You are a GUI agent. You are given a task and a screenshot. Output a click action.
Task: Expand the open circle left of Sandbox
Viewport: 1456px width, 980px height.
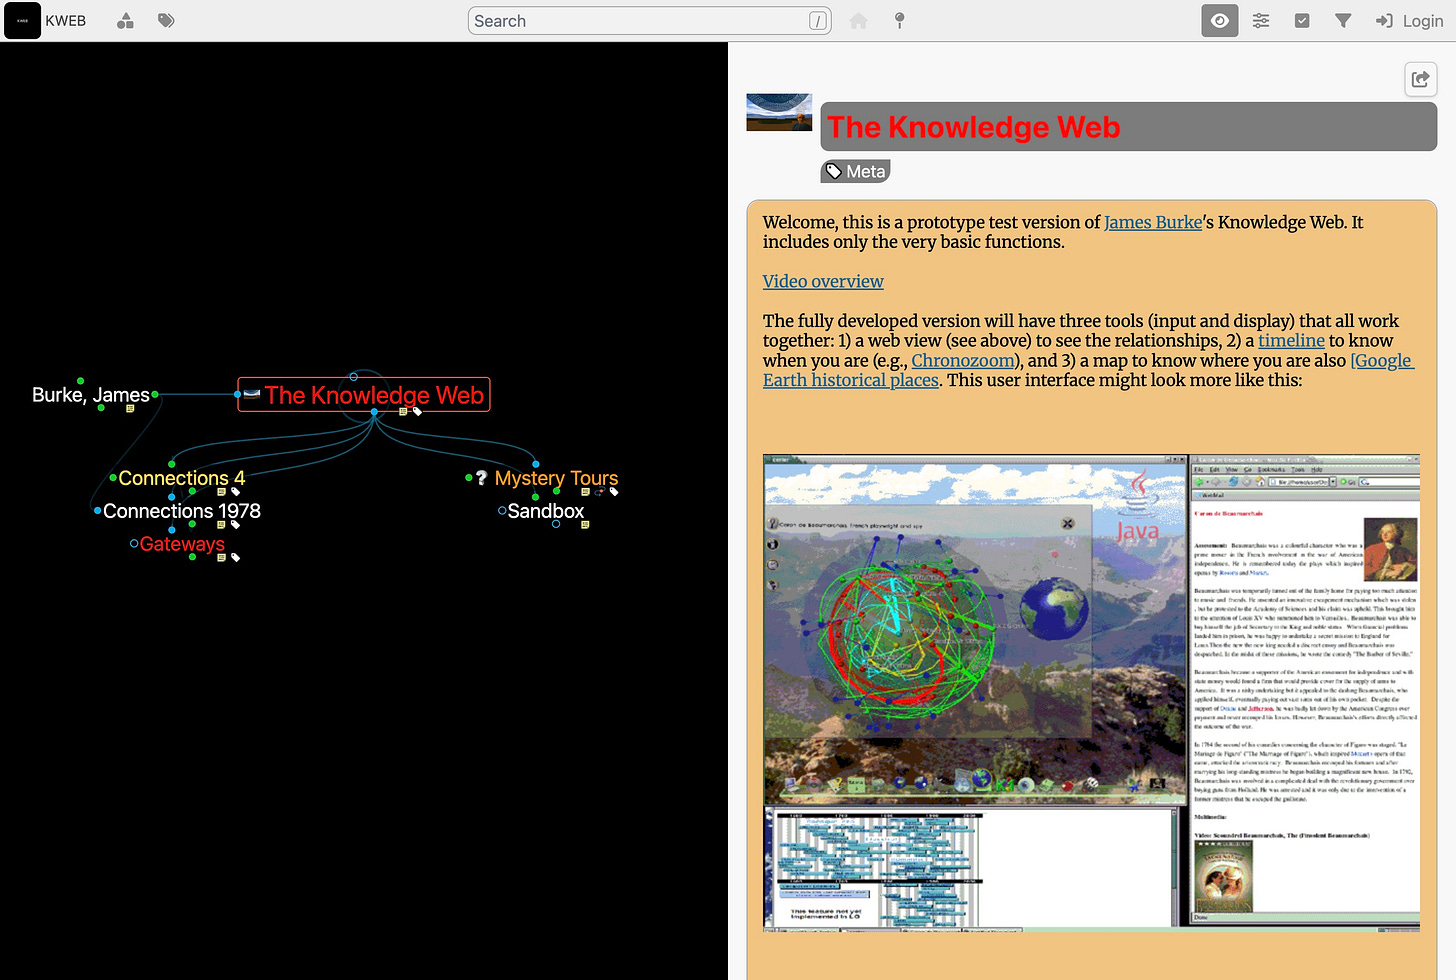502,511
